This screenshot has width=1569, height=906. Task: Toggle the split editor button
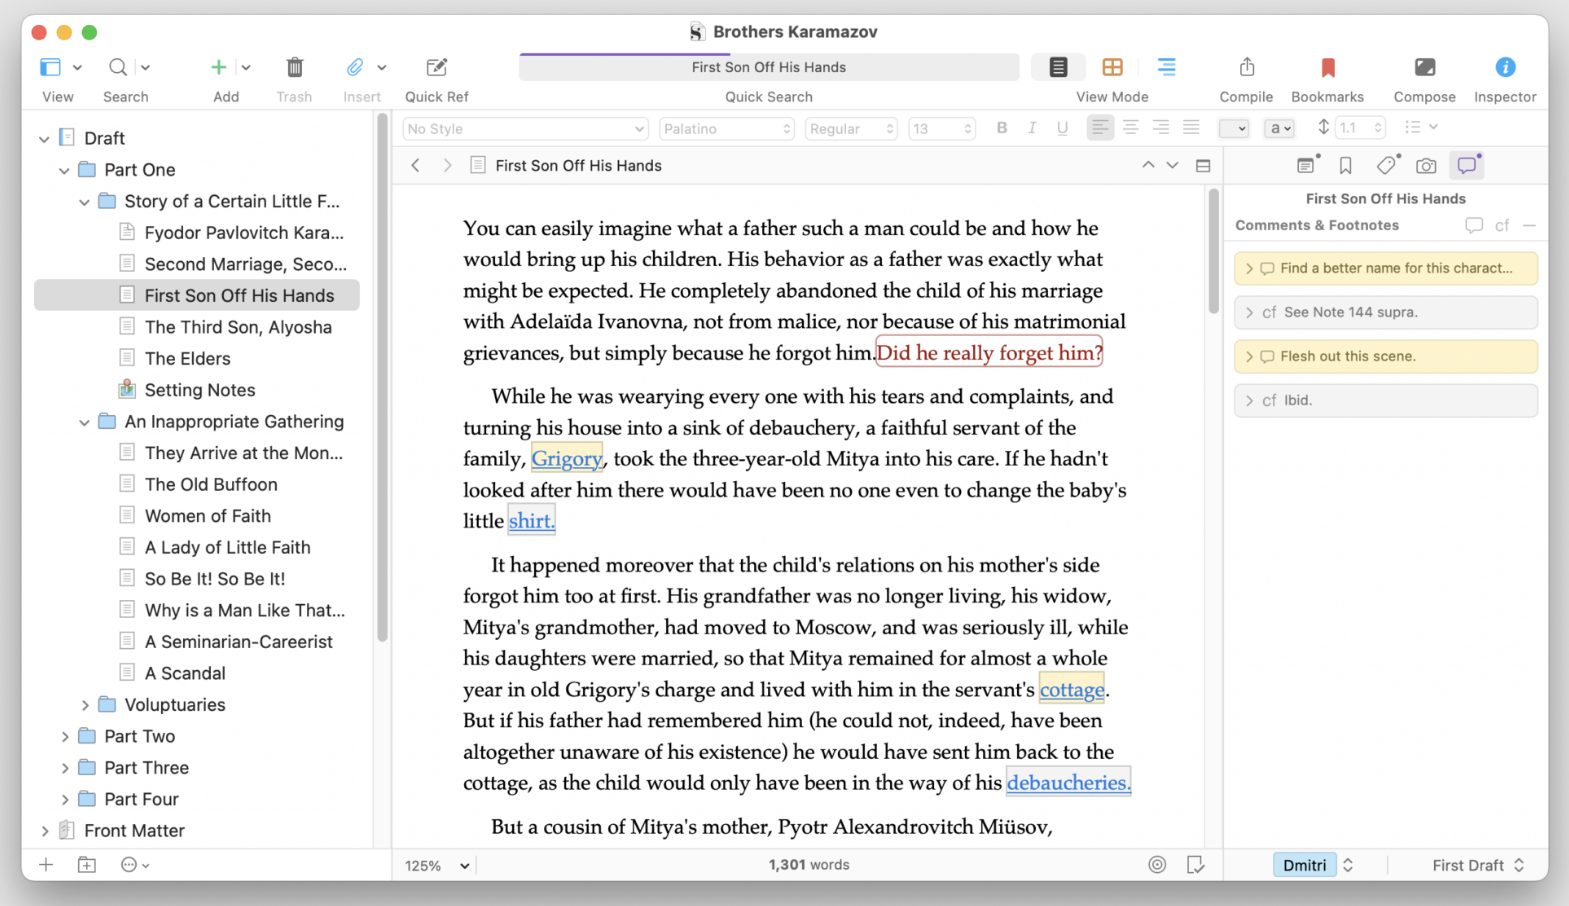click(1203, 166)
